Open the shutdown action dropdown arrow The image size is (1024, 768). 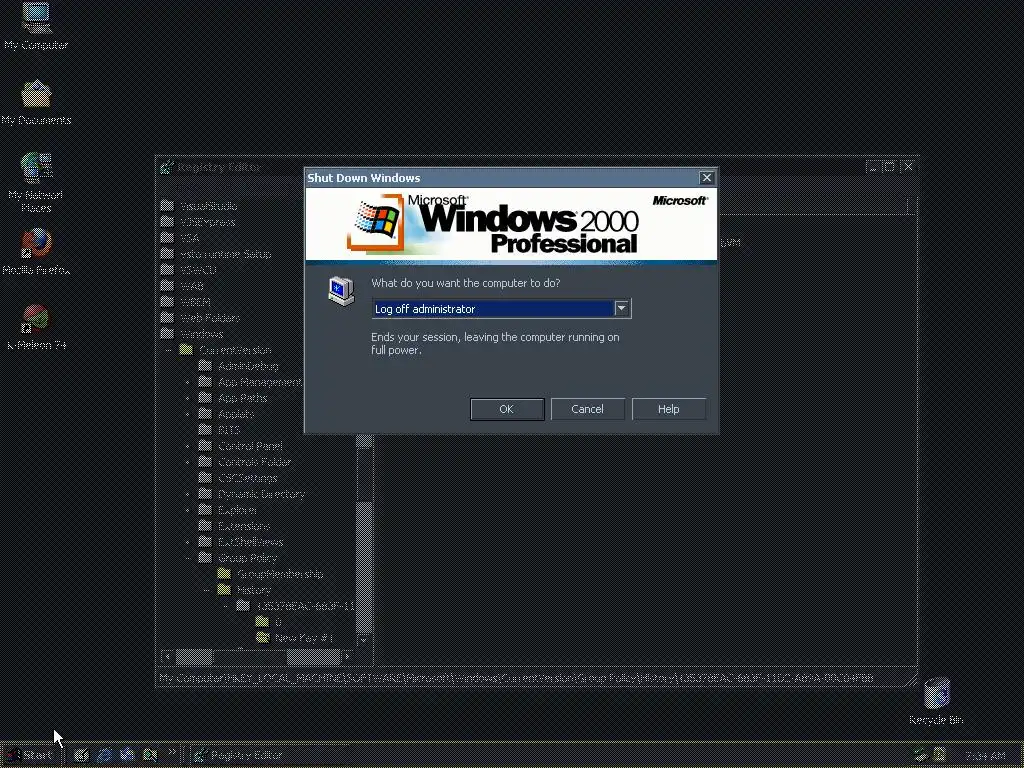(622, 308)
